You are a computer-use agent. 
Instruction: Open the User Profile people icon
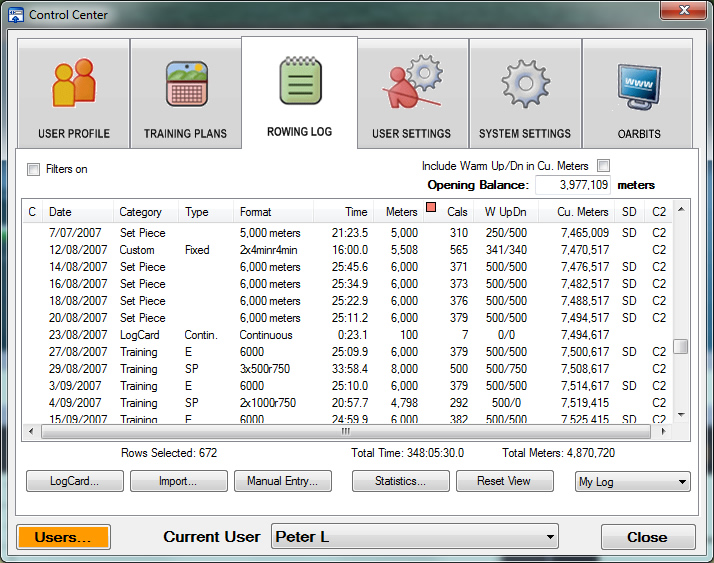coord(73,84)
